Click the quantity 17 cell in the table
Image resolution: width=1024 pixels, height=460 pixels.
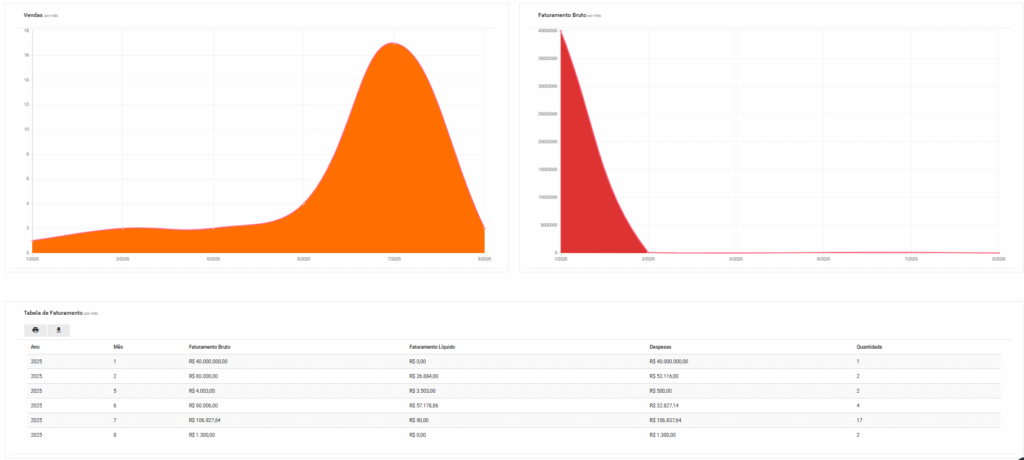(x=860, y=422)
